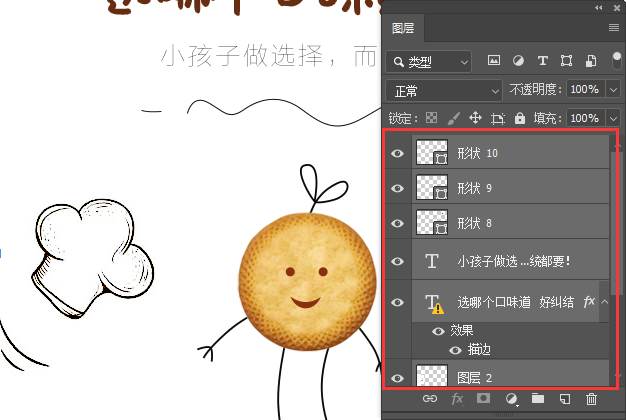
Task: Filter layers by text type
Action: [x=542, y=61]
